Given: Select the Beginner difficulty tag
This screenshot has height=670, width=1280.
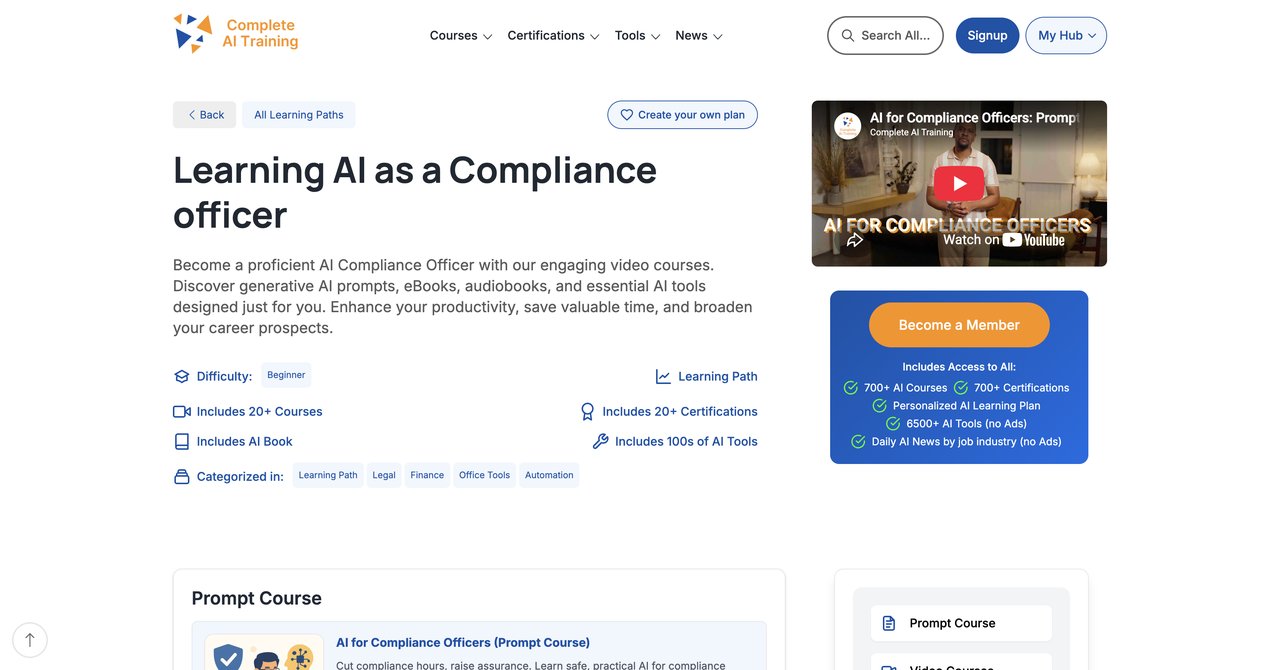Looking at the screenshot, I should pyautogui.click(x=286, y=375).
